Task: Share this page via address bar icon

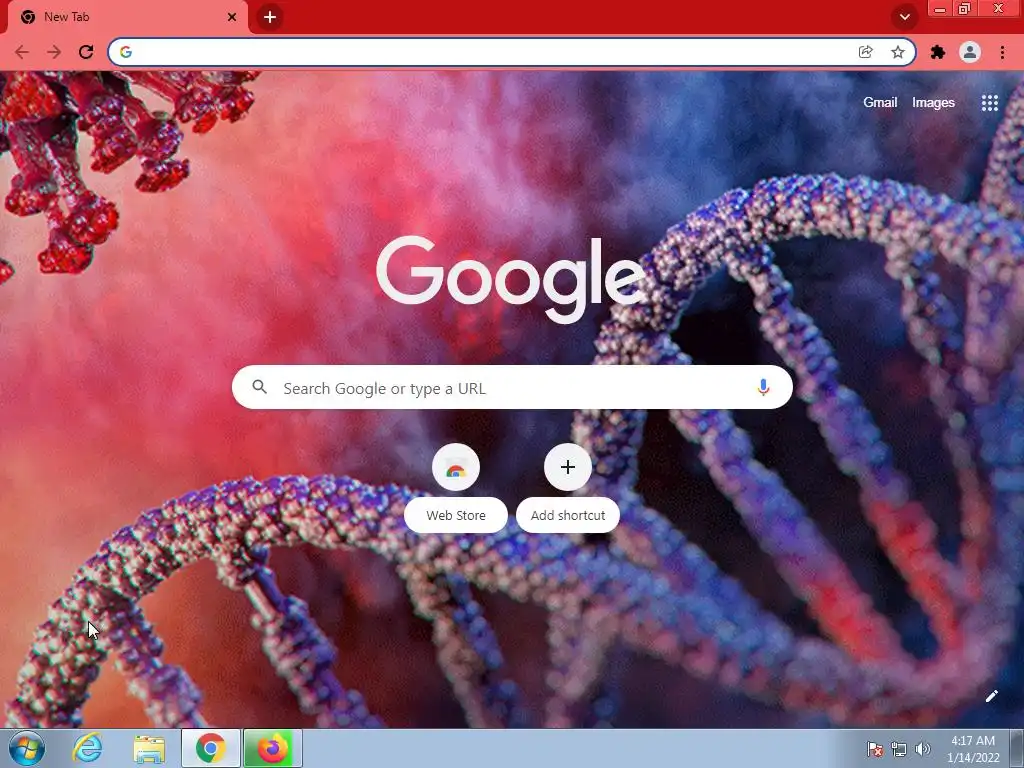Action: (865, 52)
